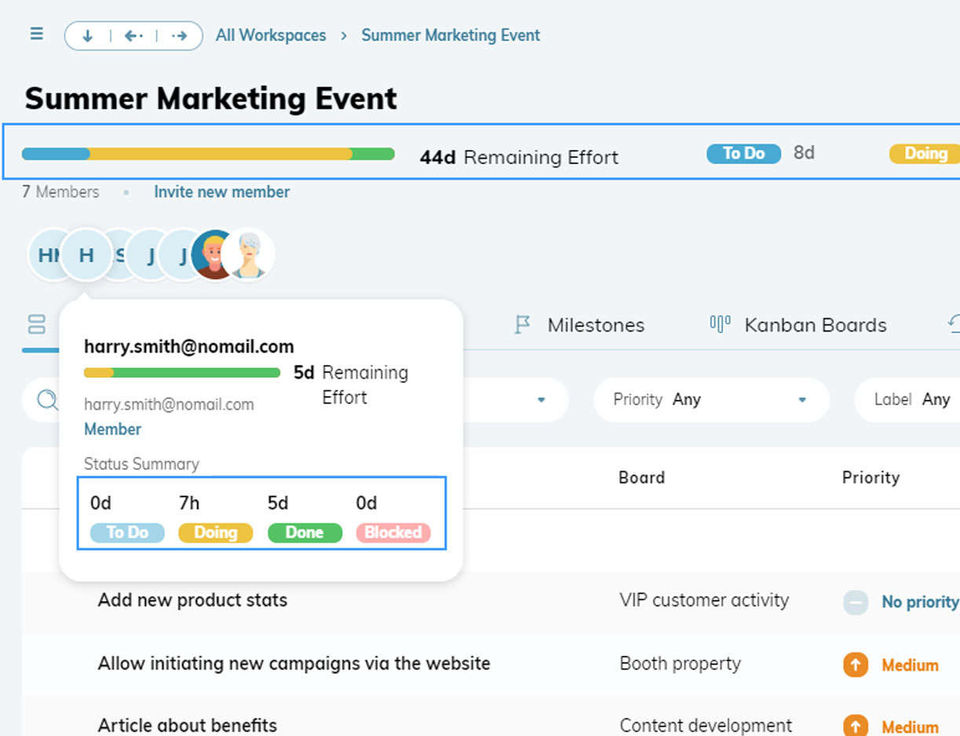Click the list view icon
The image size is (960, 736).
click(x=37, y=324)
